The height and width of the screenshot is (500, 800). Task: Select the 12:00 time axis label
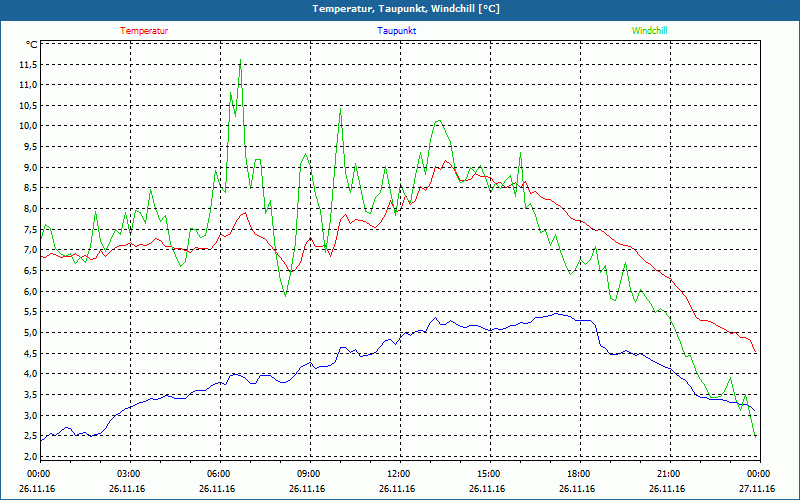pyautogui.click(x=398, y=474)
